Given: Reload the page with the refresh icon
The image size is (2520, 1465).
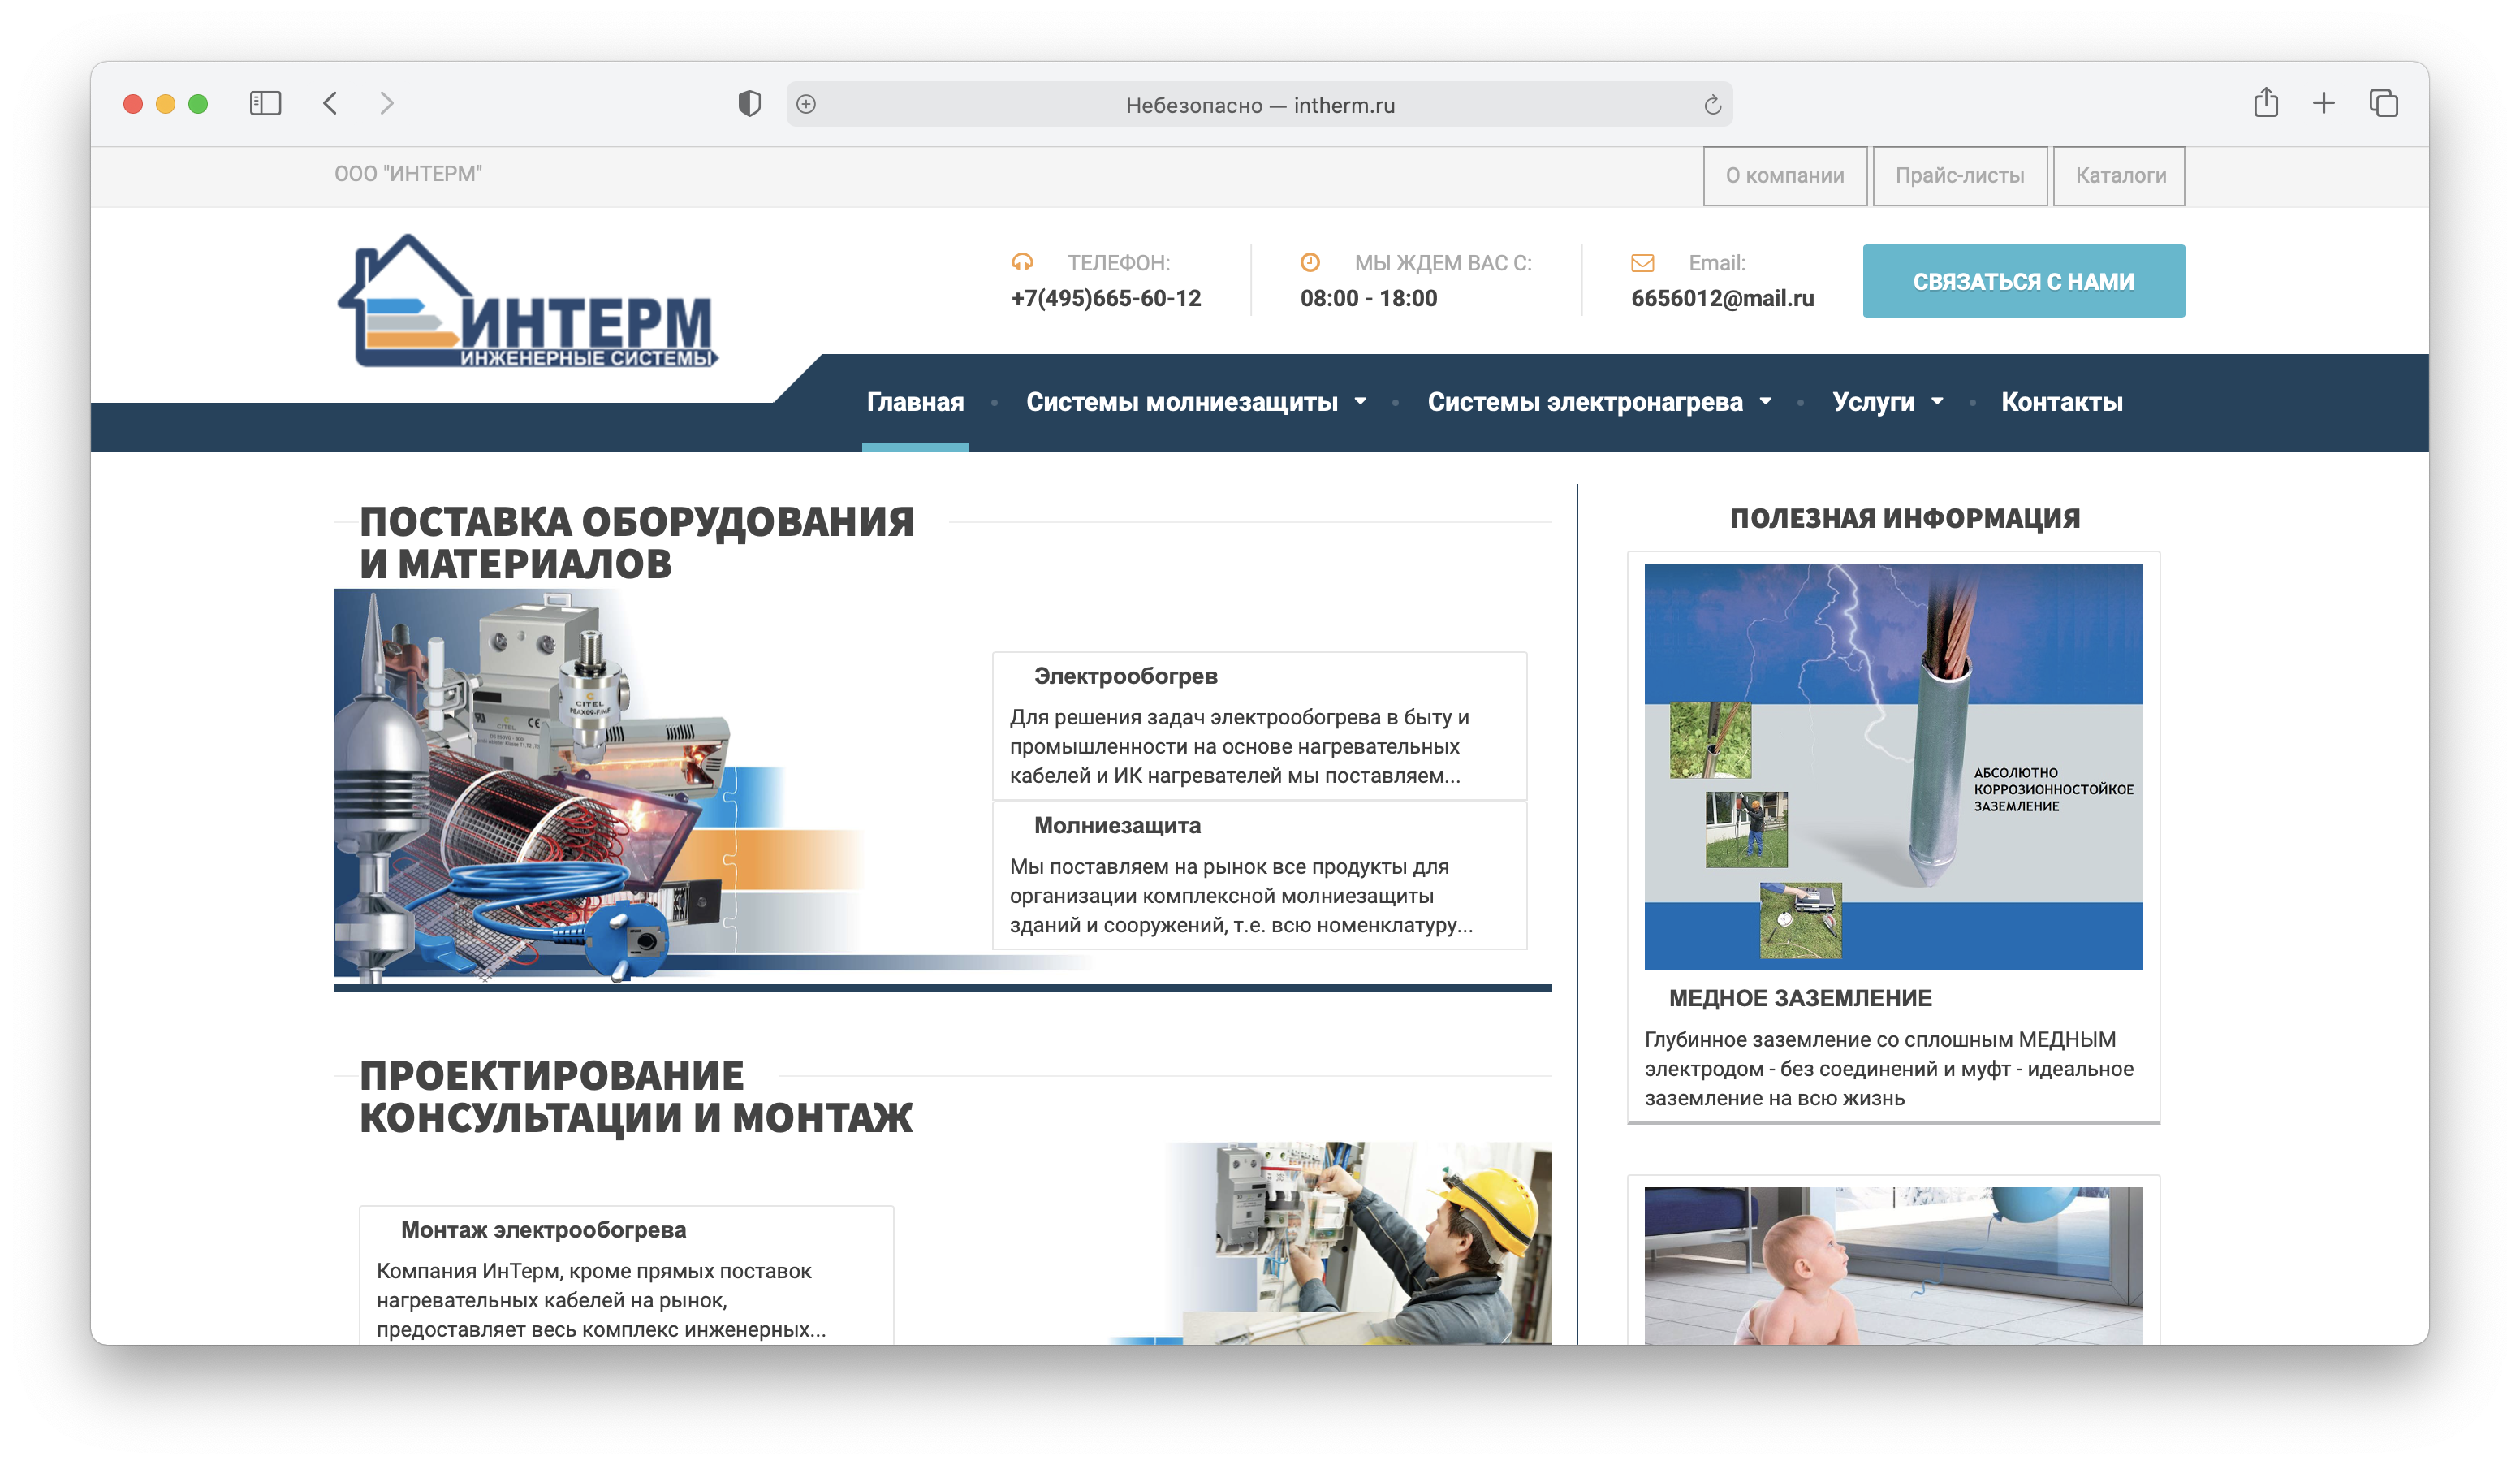Looking at the screenshot, I should pos(1712,104).
